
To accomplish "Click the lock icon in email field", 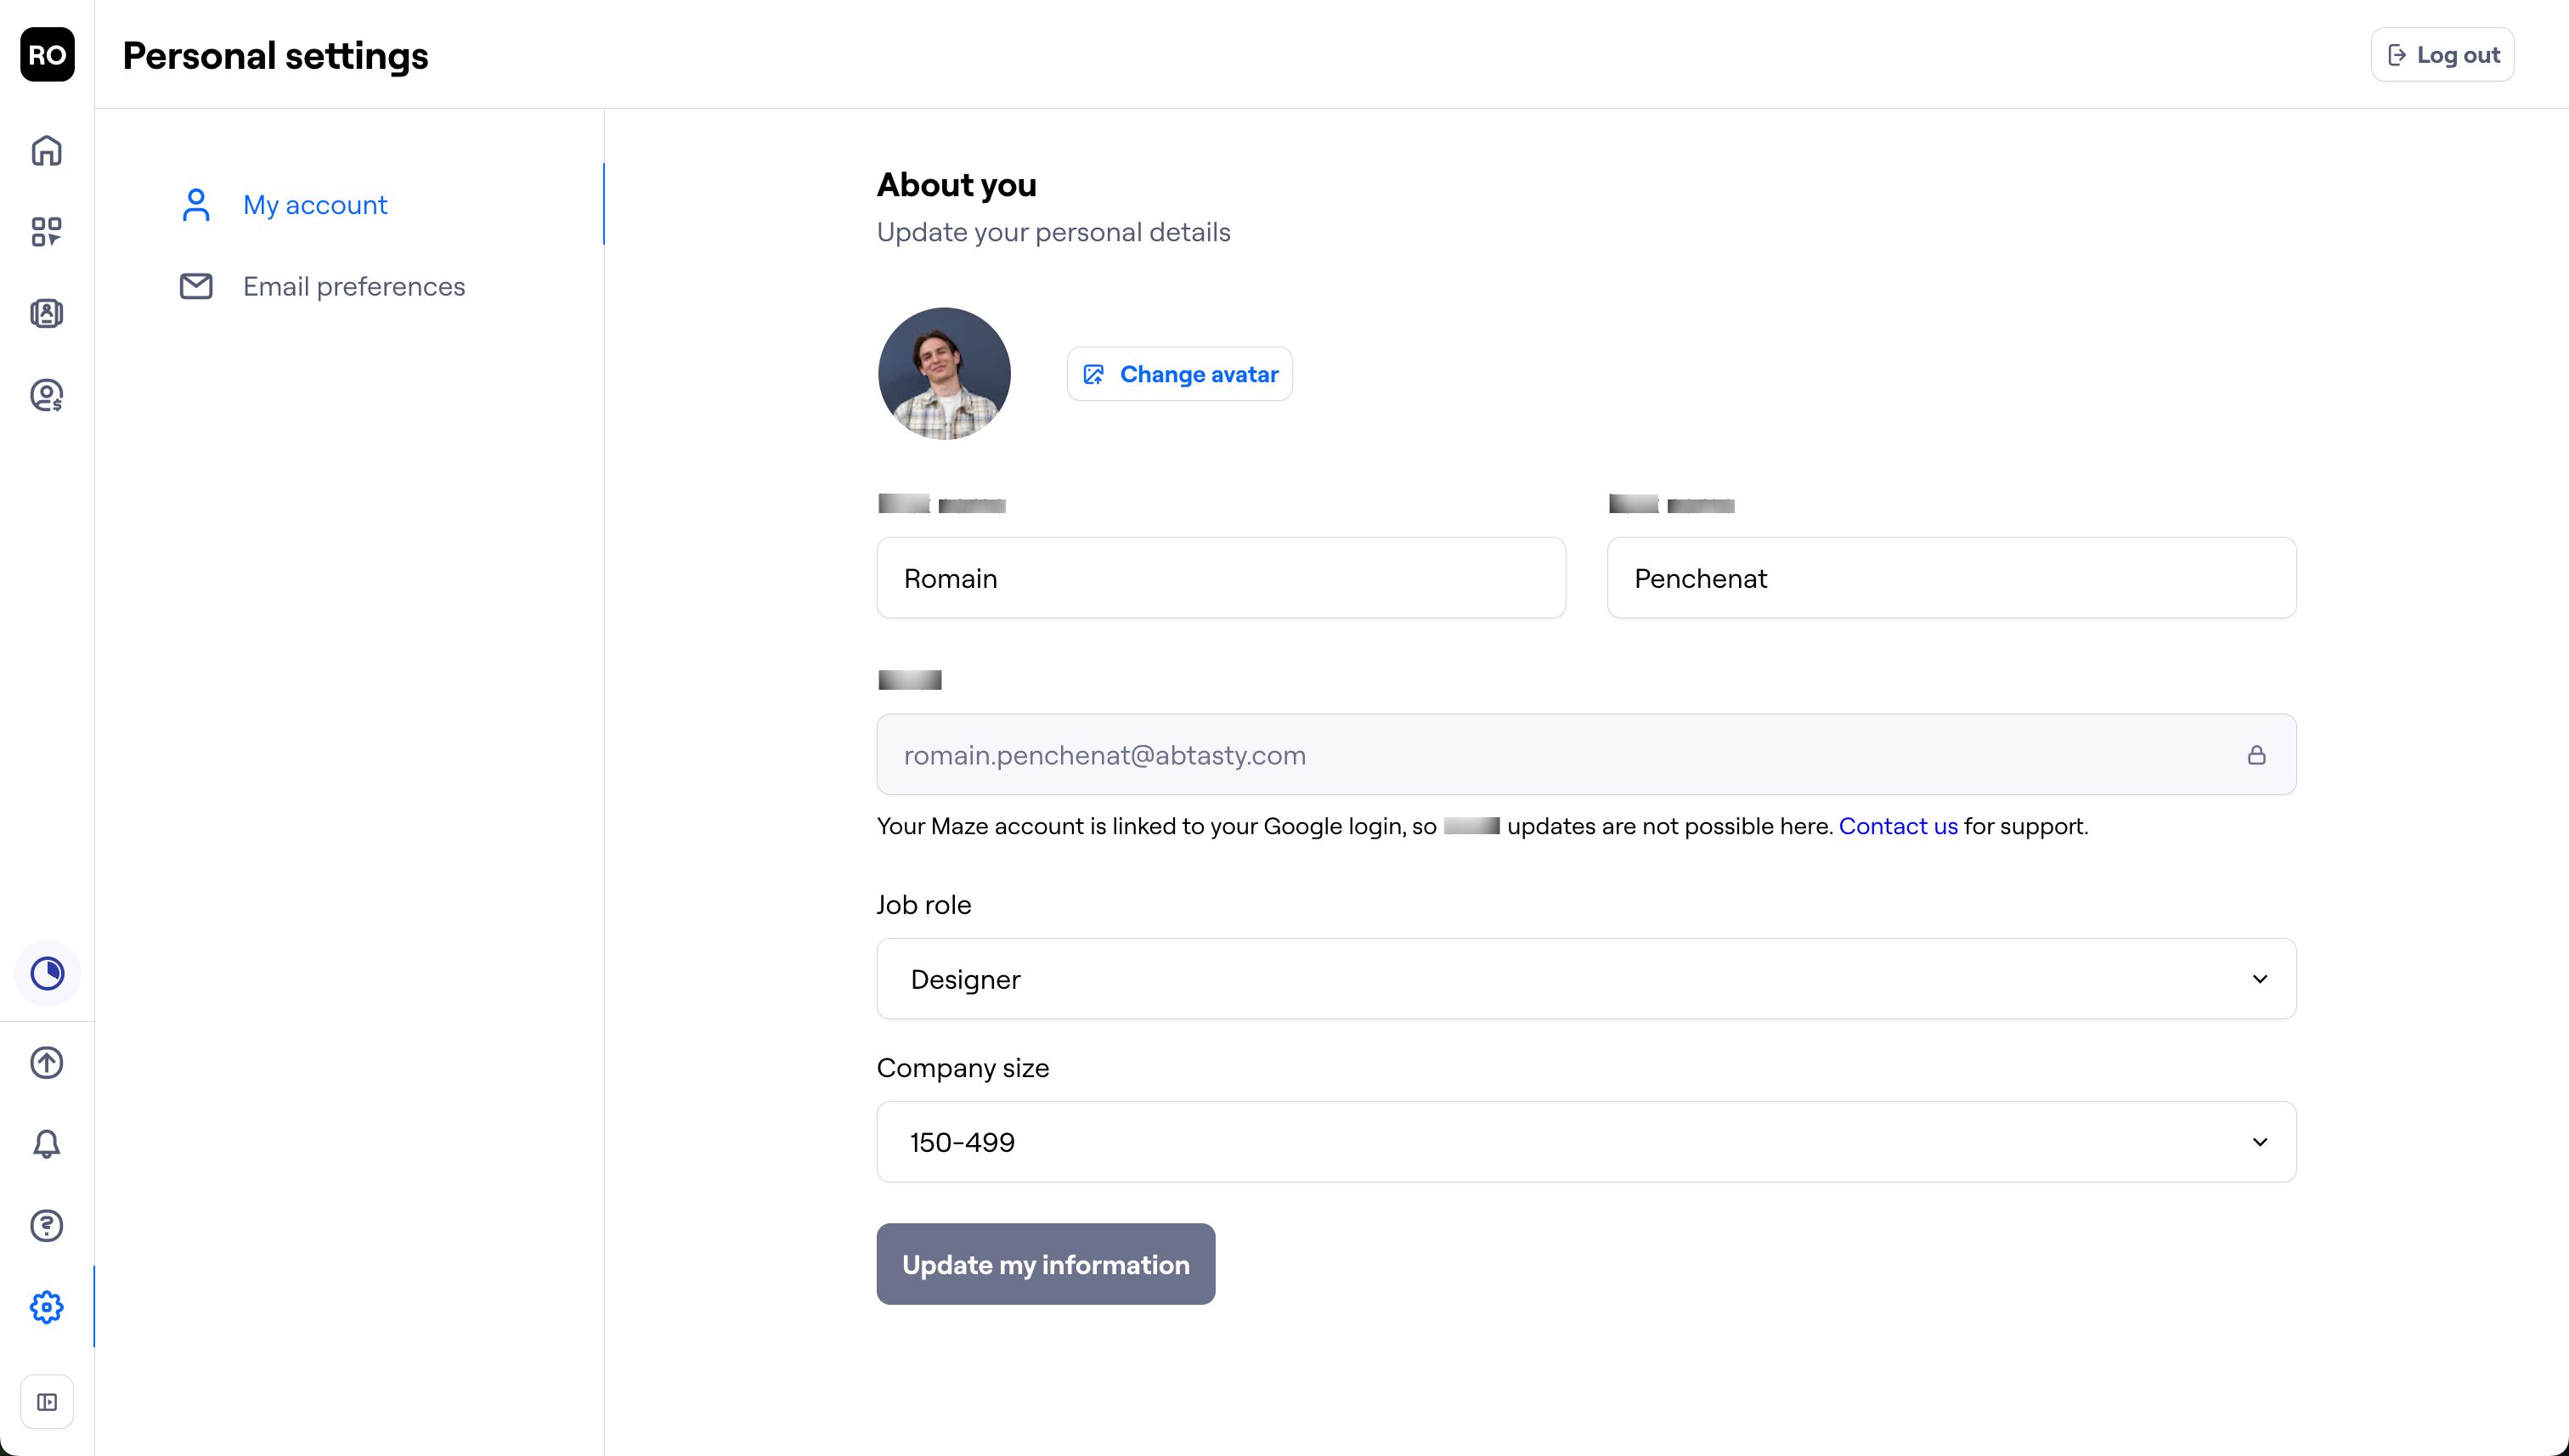I will point(2256,755).
